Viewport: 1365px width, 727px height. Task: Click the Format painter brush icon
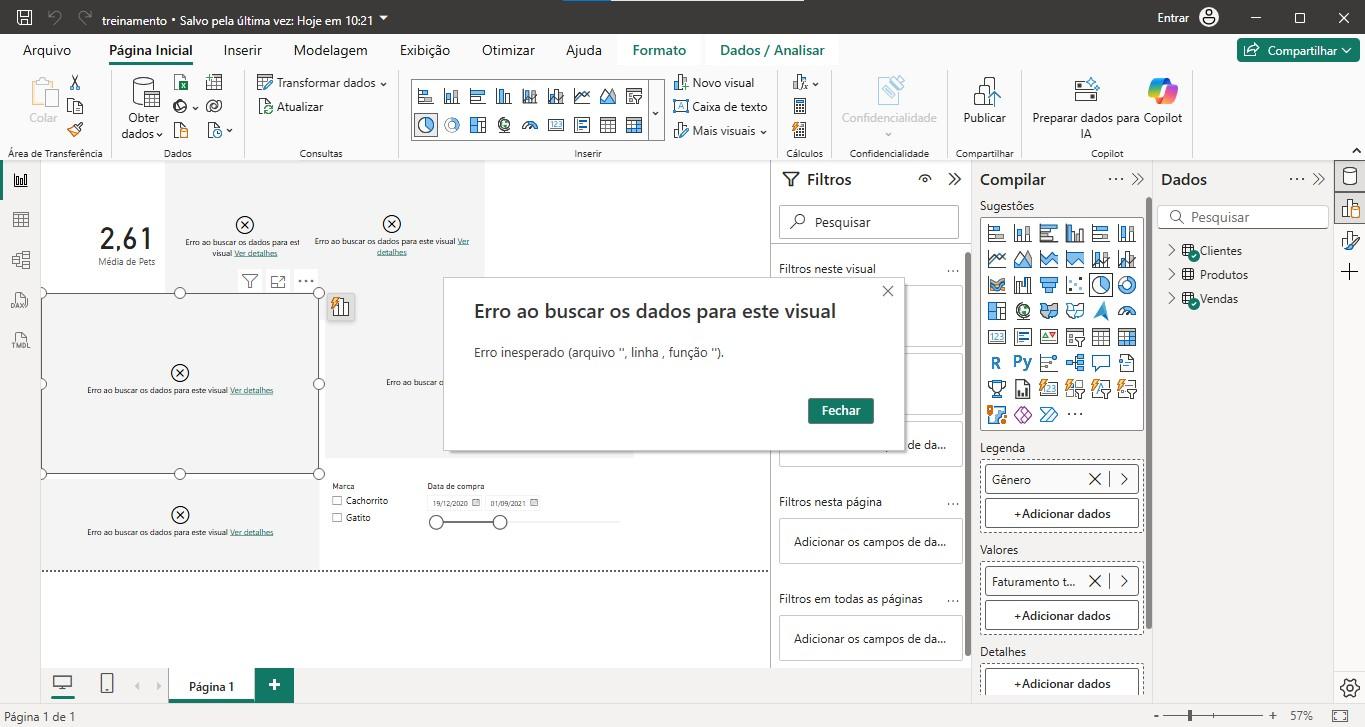point(75,130)
